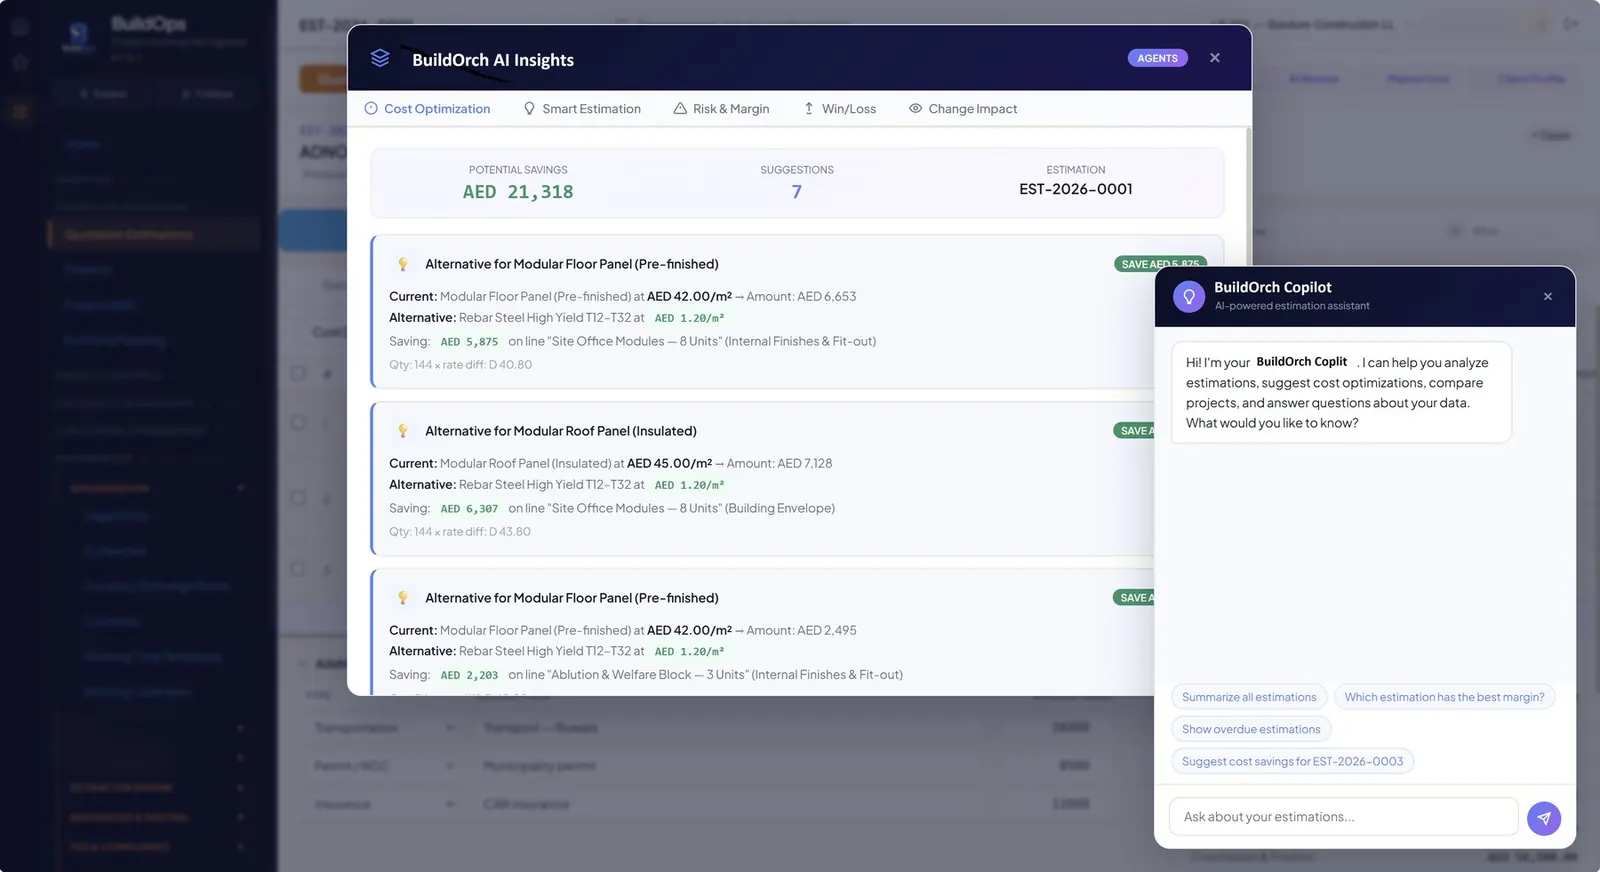Image resolution: width=1600 pixels, height=872 pixels.
Task: Click the Win/Loss arrow icon
Action: [x=808, y=108]
